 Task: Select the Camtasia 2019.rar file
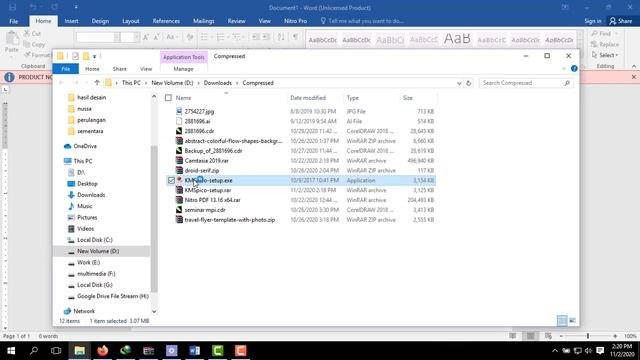206,160
